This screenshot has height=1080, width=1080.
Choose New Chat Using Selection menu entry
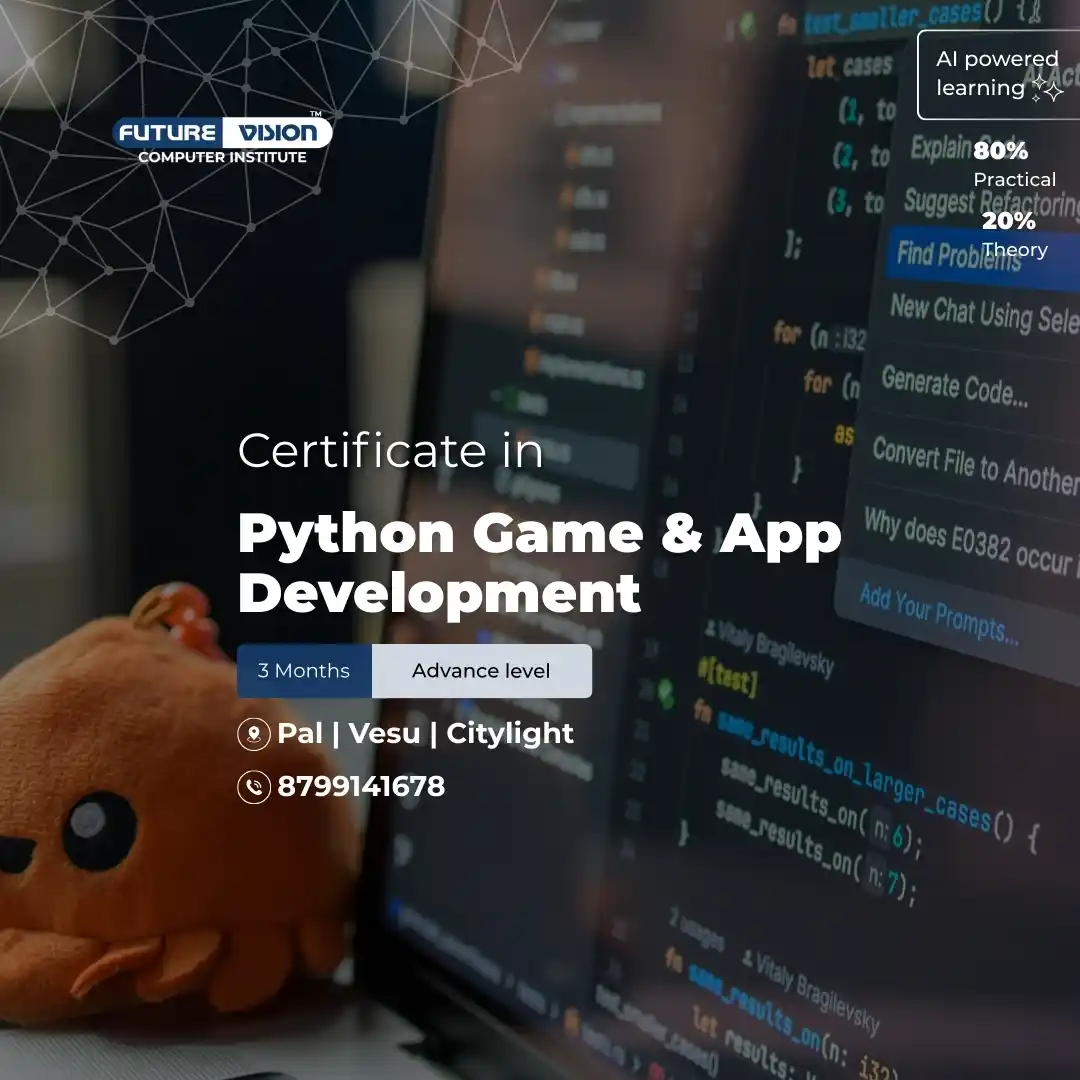point(985,314)
